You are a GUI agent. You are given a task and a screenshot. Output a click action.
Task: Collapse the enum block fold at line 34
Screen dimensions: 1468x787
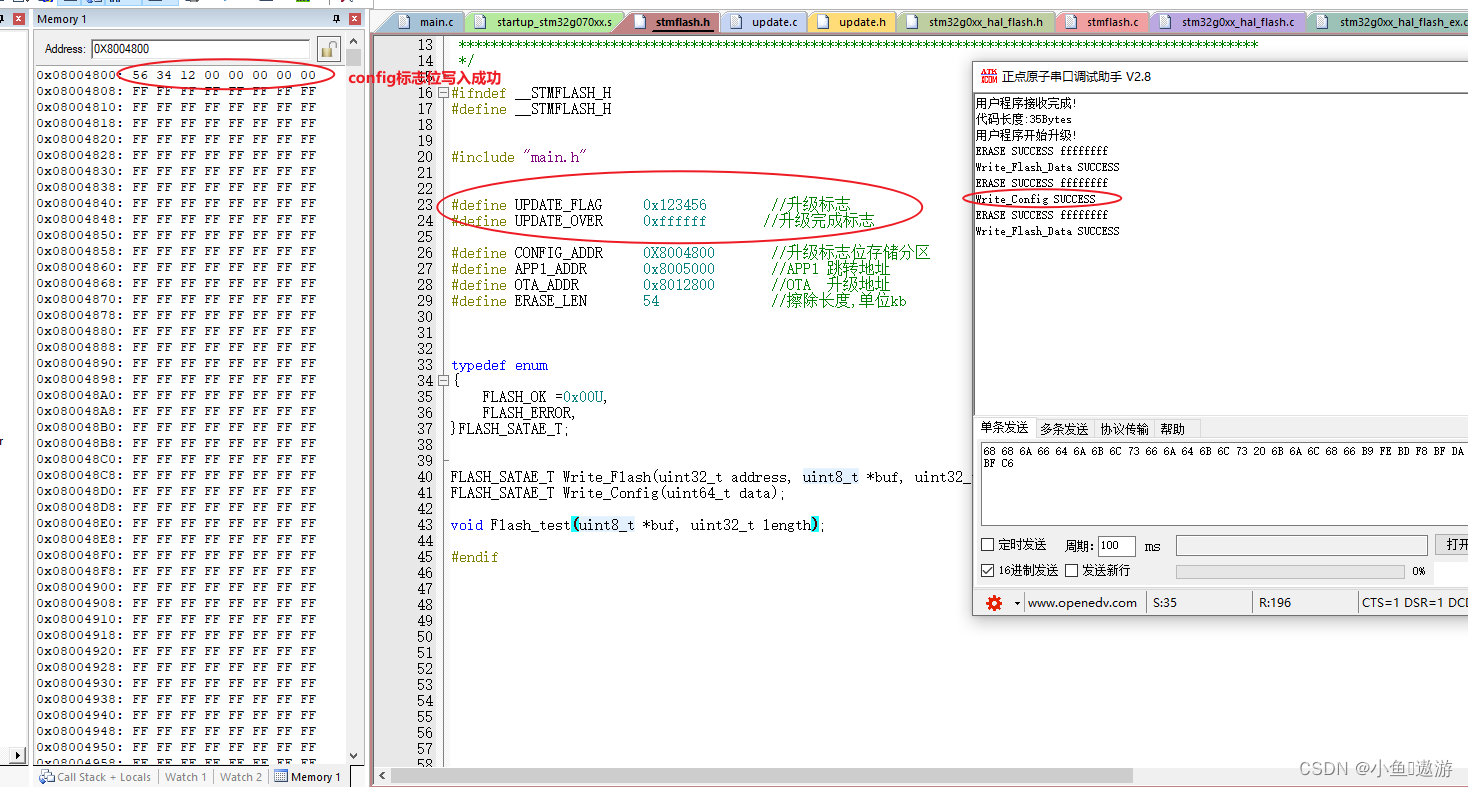[442, 381]
